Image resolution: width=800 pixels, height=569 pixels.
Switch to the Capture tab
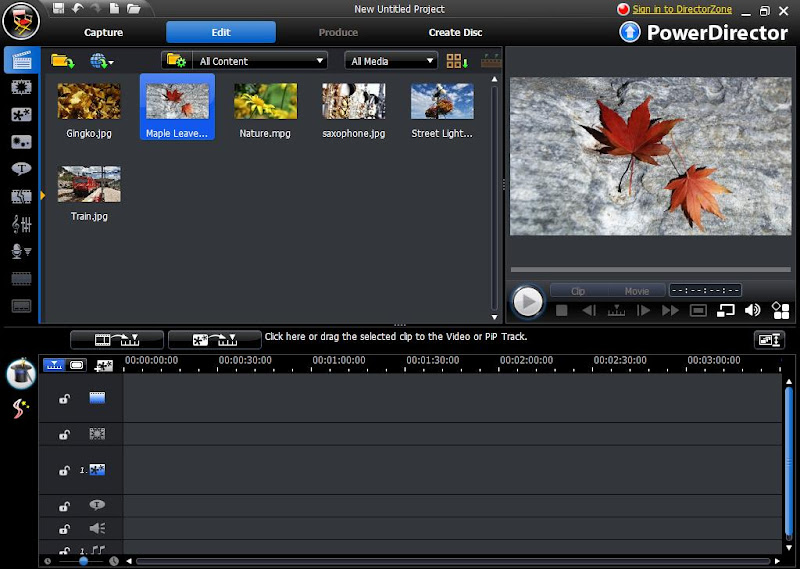pyautogui.click(x=104, y=32)
